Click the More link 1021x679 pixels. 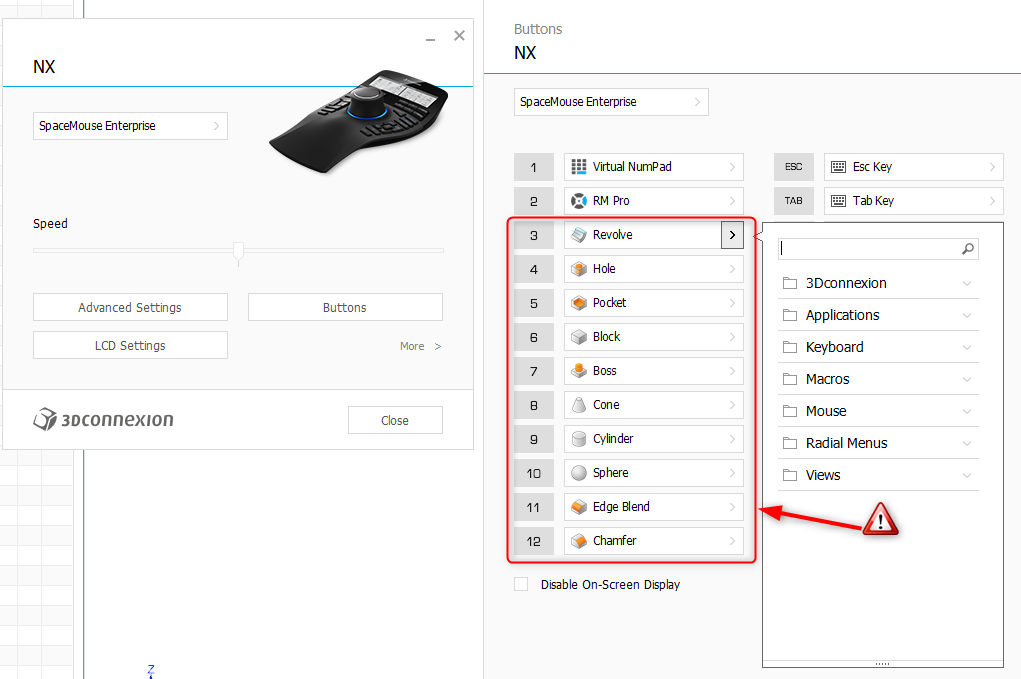pyautogui.click(x=420, y=346)
